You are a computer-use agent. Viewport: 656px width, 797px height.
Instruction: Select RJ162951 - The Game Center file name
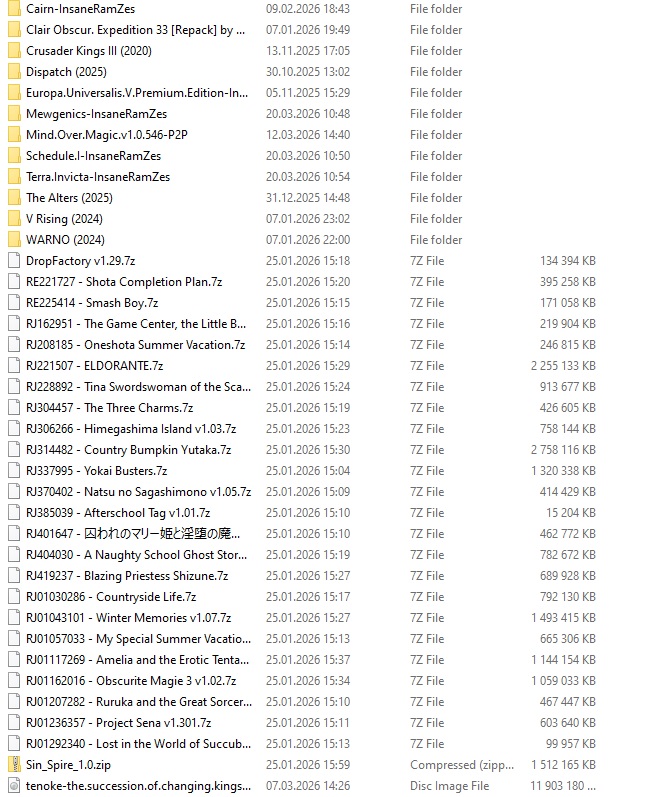tap(136, 324)
